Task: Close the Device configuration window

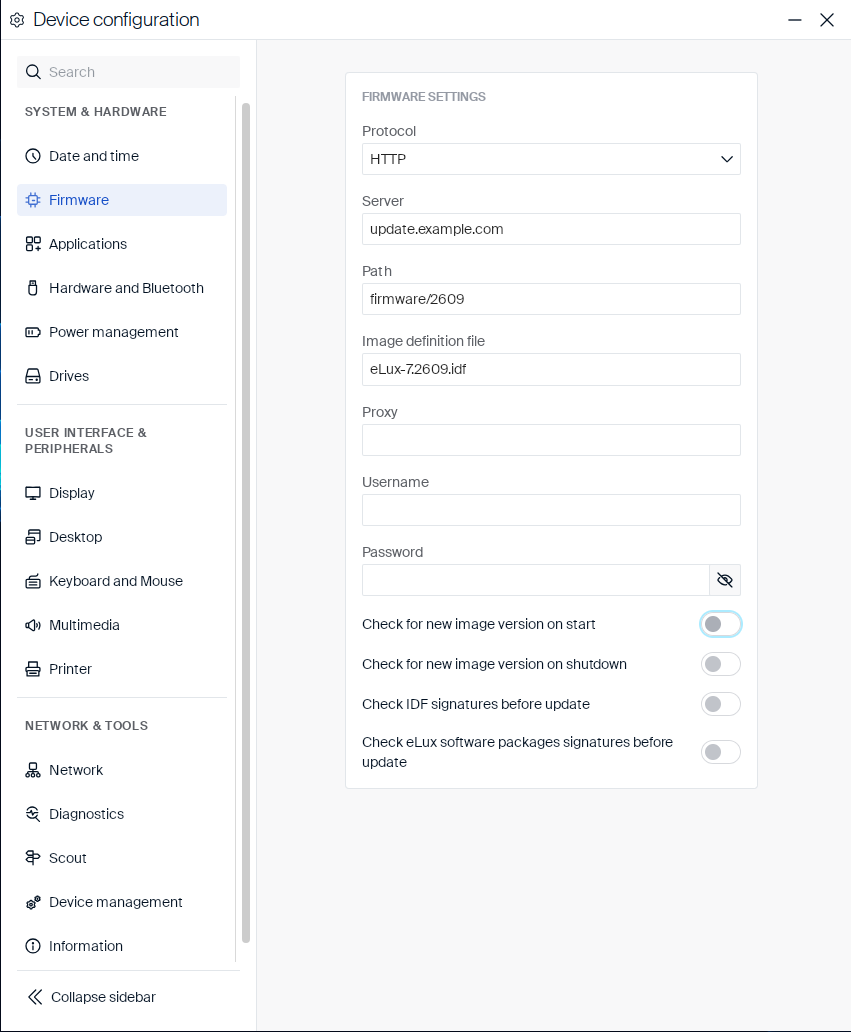Action: click(827, 20)
